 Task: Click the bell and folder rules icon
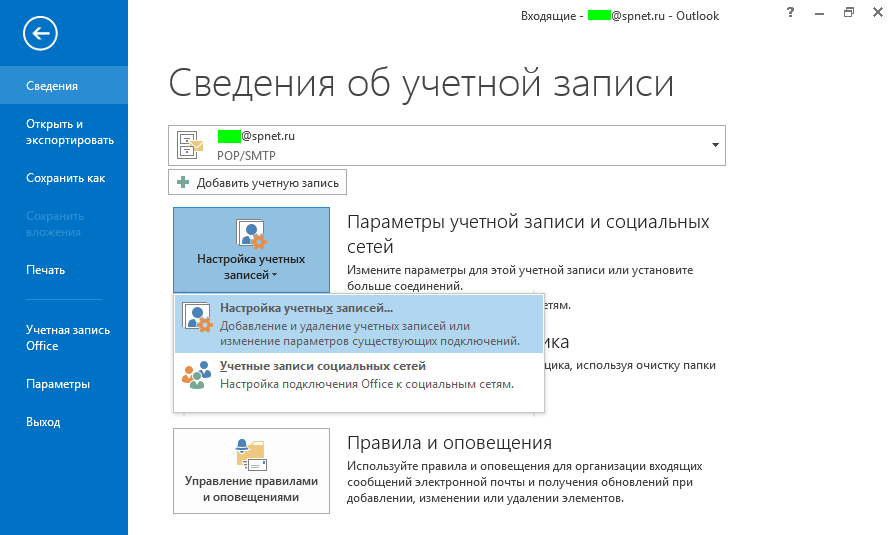click(x=251, y=455)
